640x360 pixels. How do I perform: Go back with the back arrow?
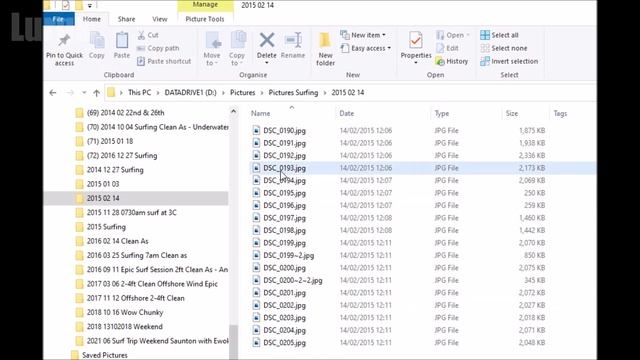[x=53, y=93]
